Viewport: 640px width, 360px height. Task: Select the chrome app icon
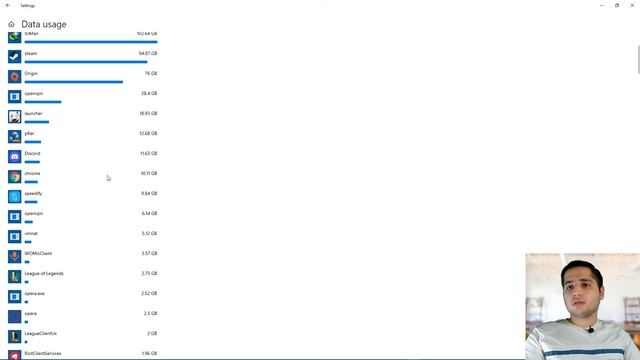(x=14, y=176)
